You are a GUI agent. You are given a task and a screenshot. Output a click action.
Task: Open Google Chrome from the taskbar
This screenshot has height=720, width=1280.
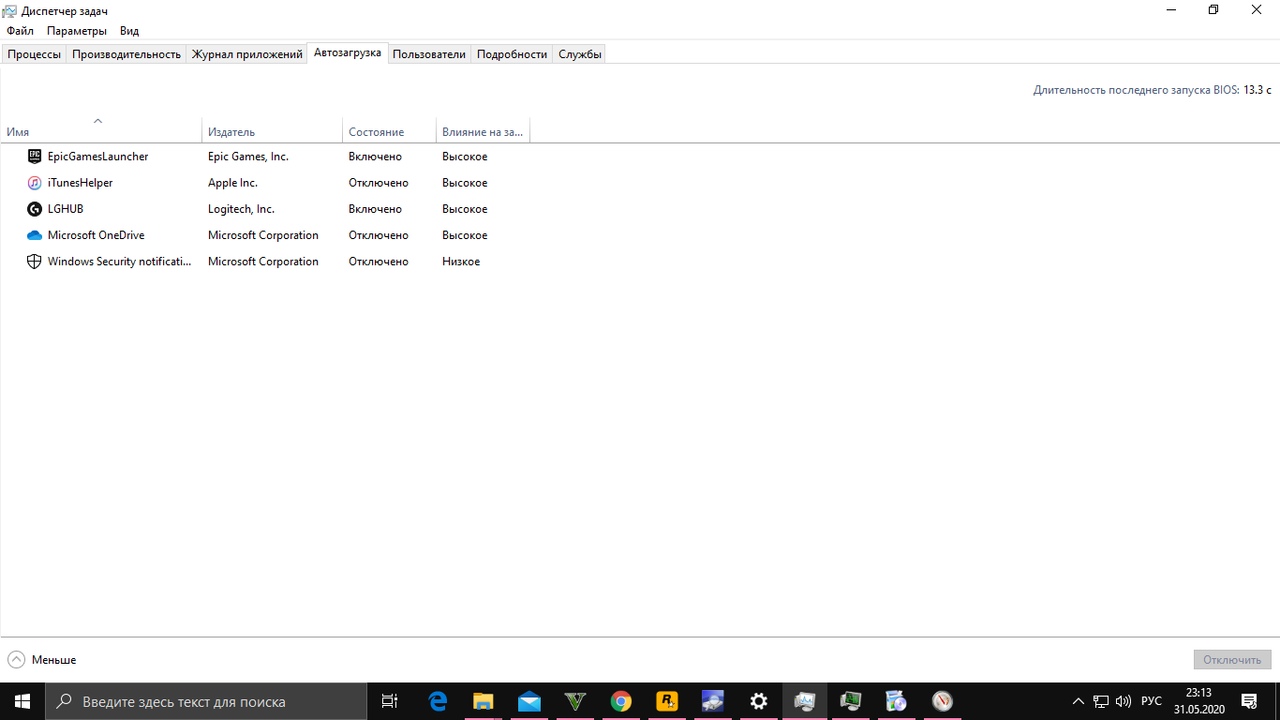tap(621, 701)
